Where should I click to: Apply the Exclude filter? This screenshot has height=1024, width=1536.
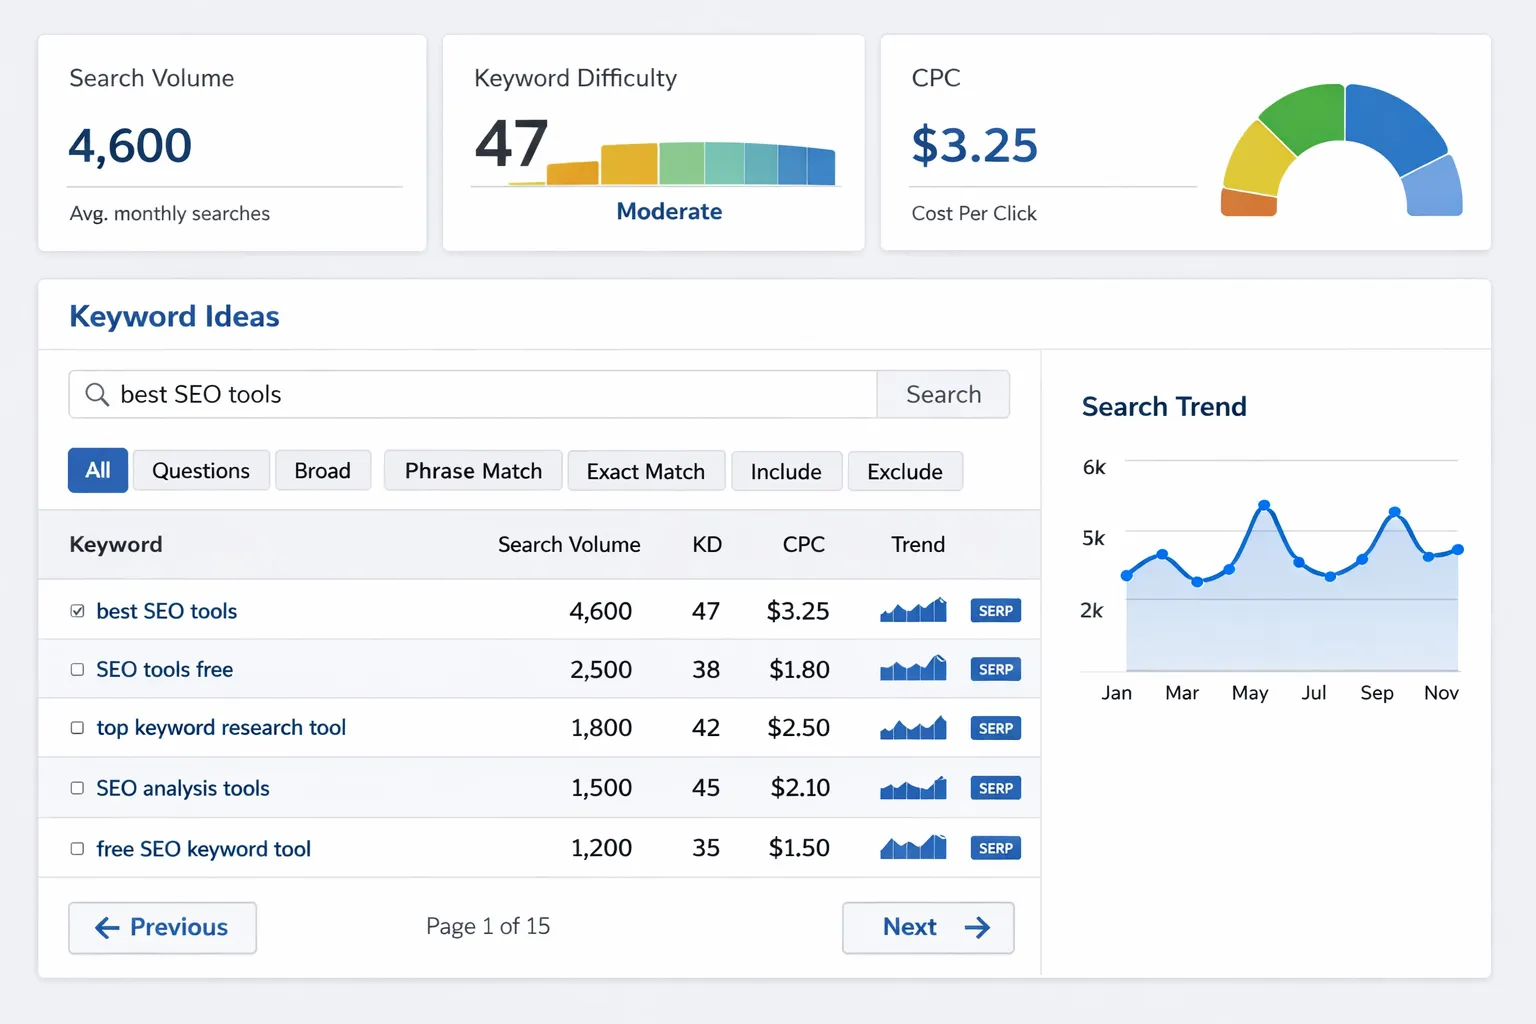[905, 470]
